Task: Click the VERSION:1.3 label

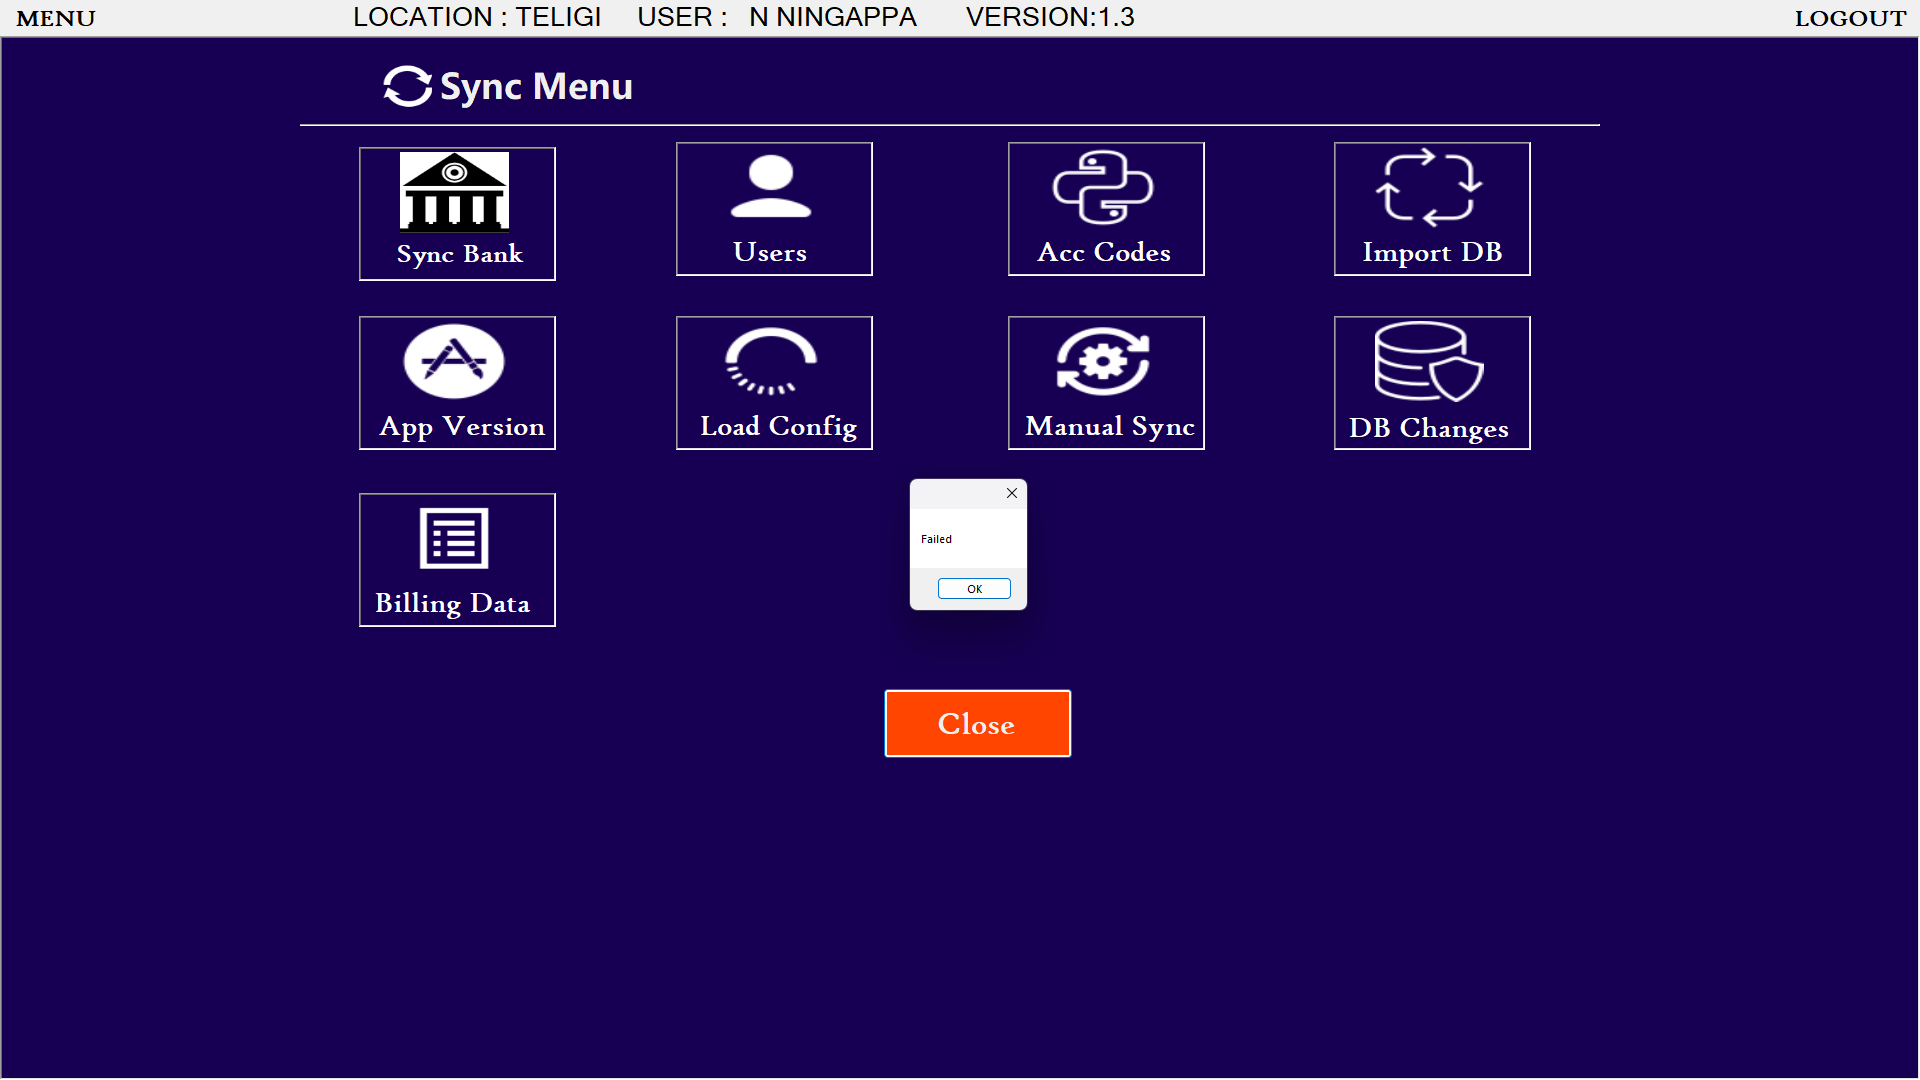Action: 1050,17
